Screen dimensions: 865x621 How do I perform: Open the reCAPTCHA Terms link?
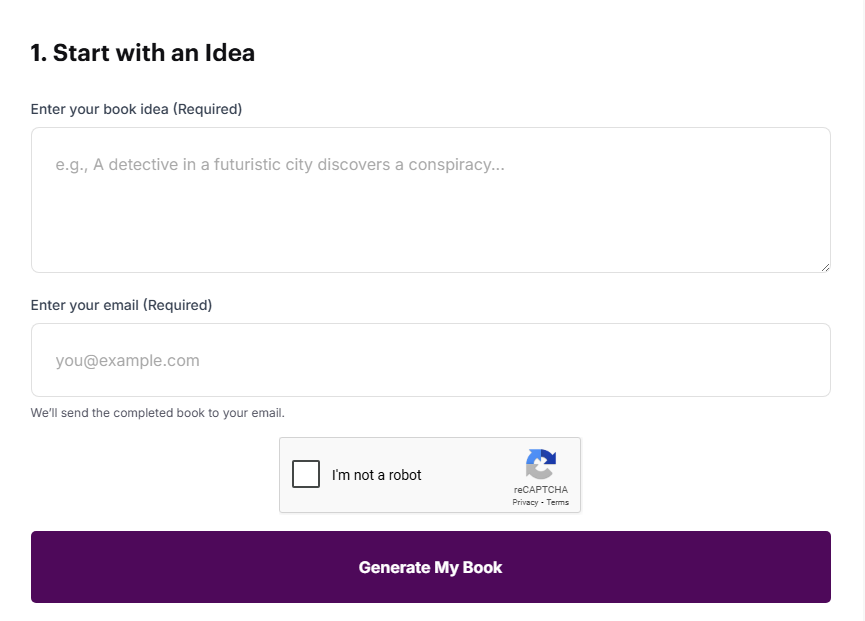(x=558, y=503)
